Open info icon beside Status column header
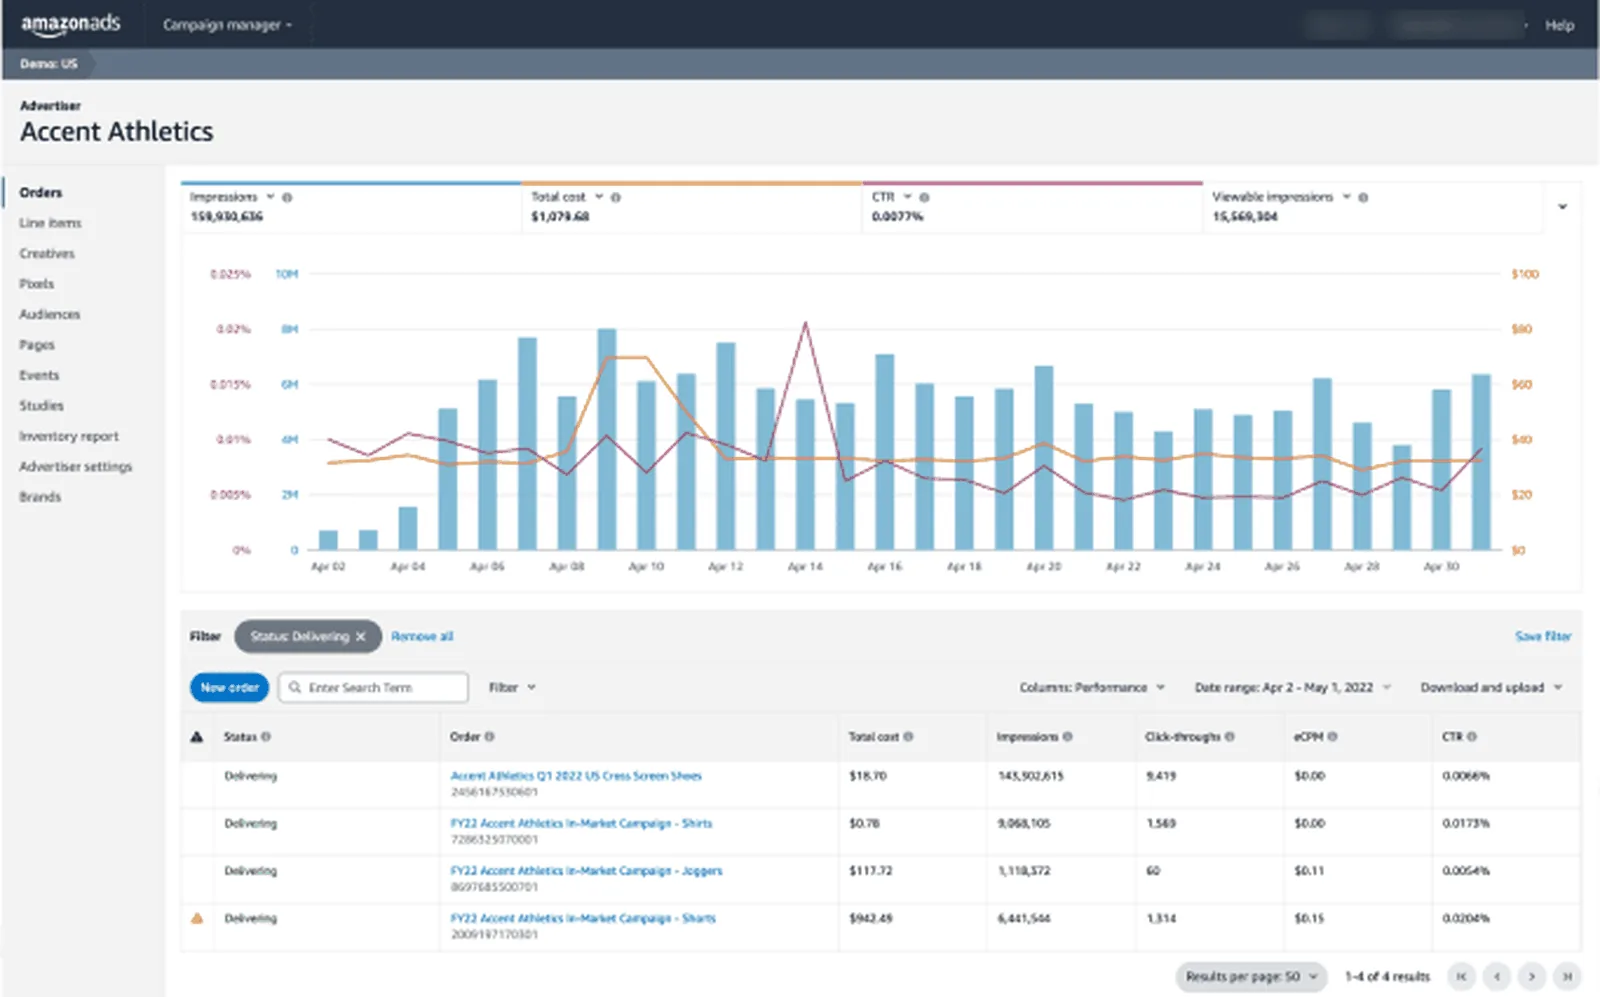The width and height of the screenshot is (1600, 997). tap(266, 737)
